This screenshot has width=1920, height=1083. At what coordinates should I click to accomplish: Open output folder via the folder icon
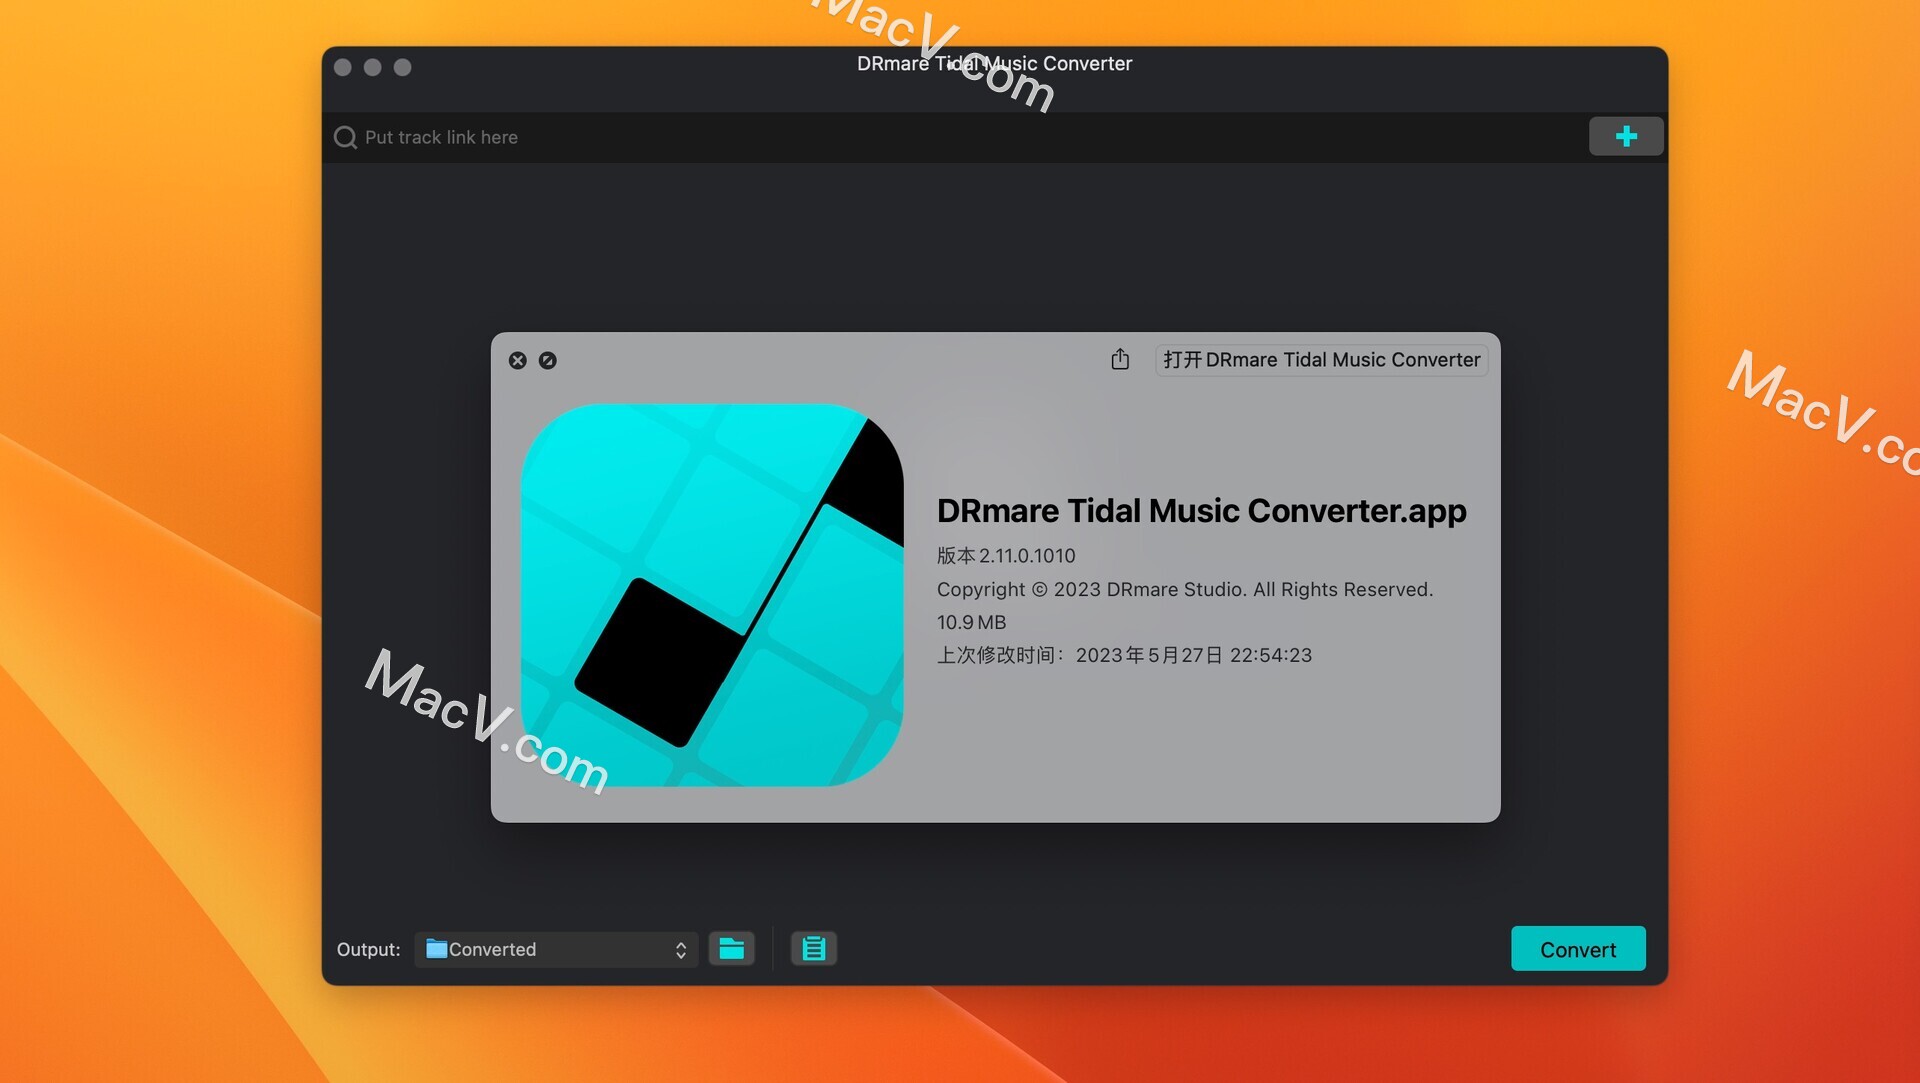pos(732,948)
